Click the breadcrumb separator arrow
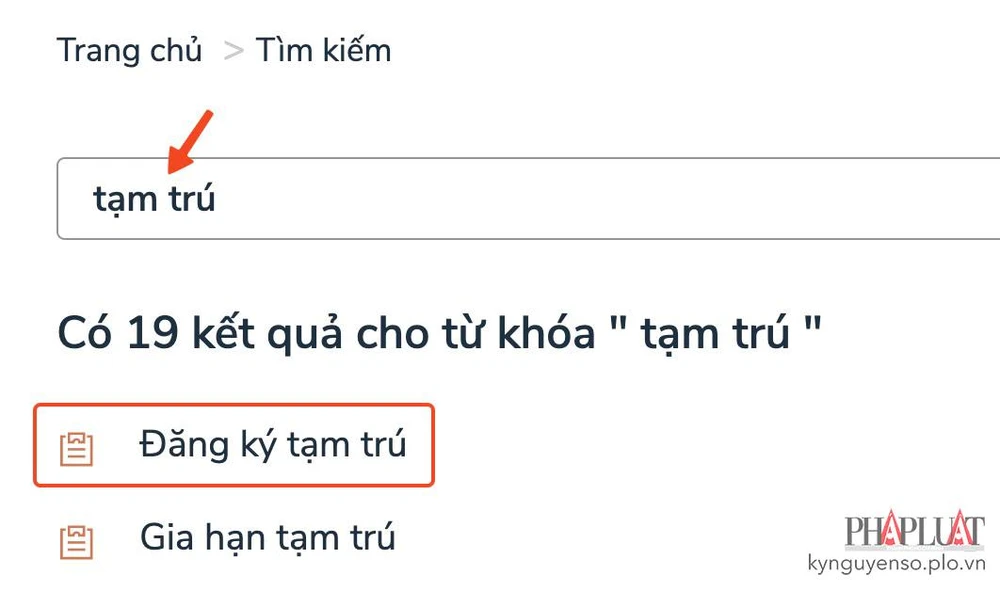This screenshot has height=591, width=1000. click(x=233, y=50)
